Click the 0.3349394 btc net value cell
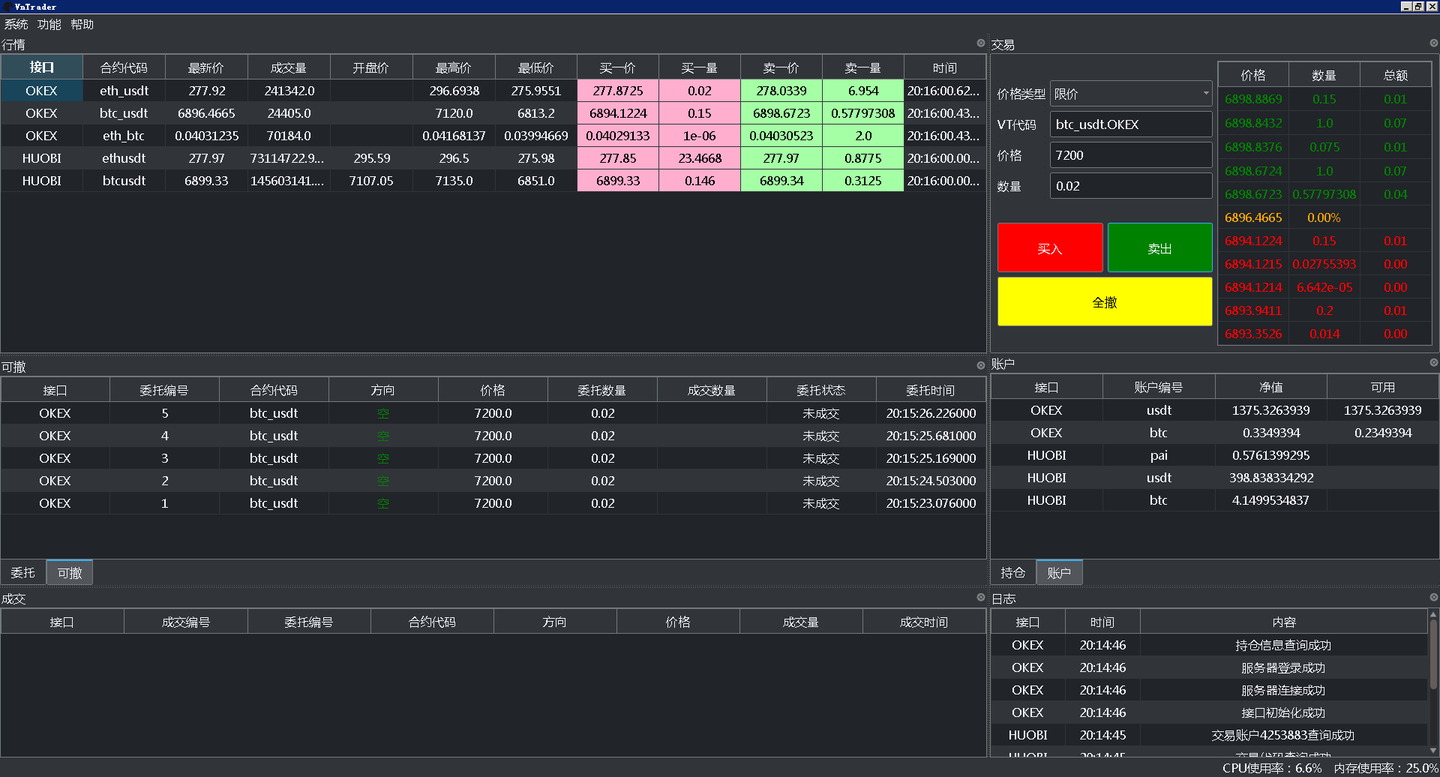The image size is (1440, 777). pos(1271,433)
